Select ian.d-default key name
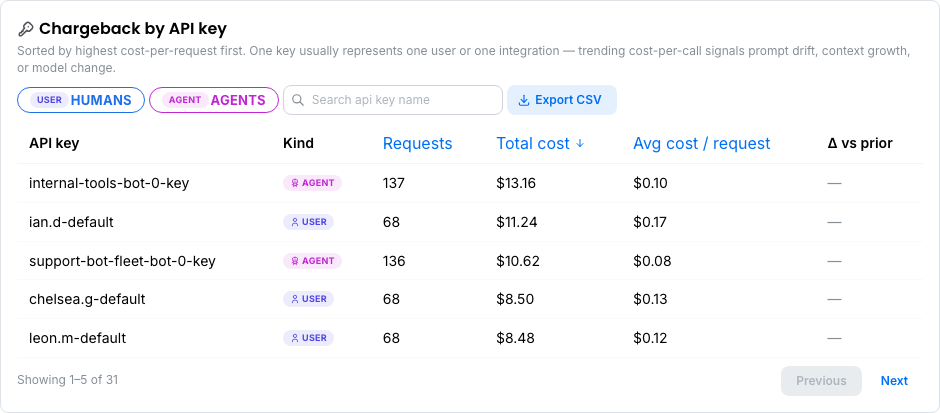This screenshot has width=940, height=413. [x=71, y=222]
